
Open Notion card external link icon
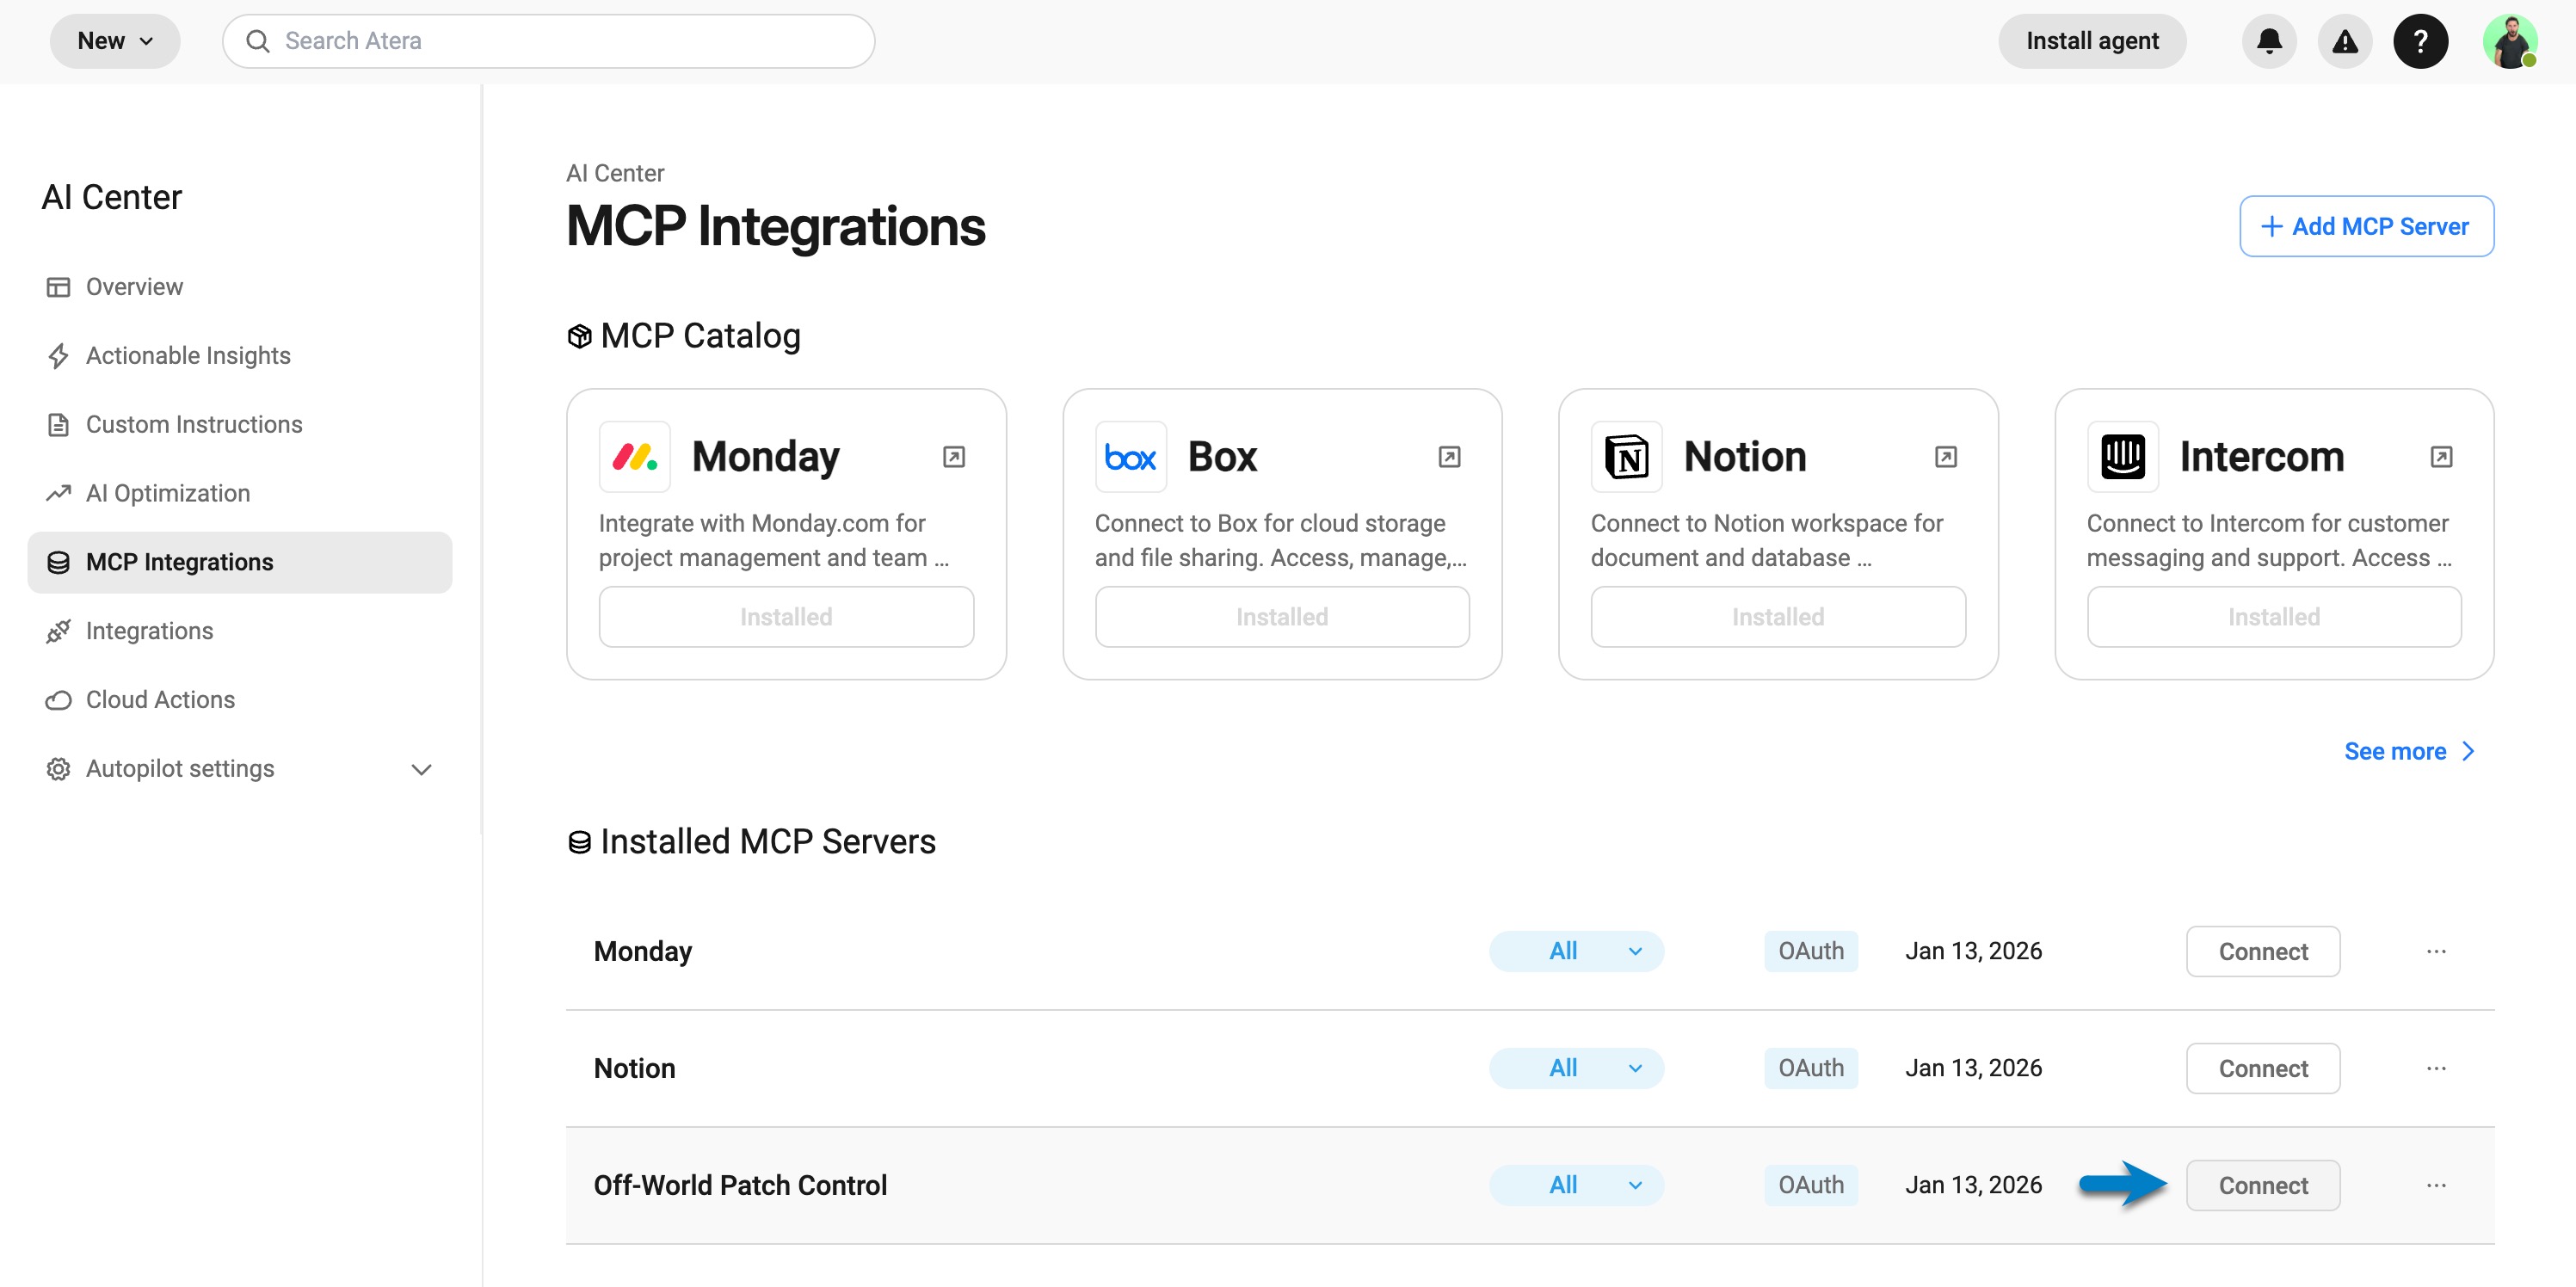click(1945, 457)
